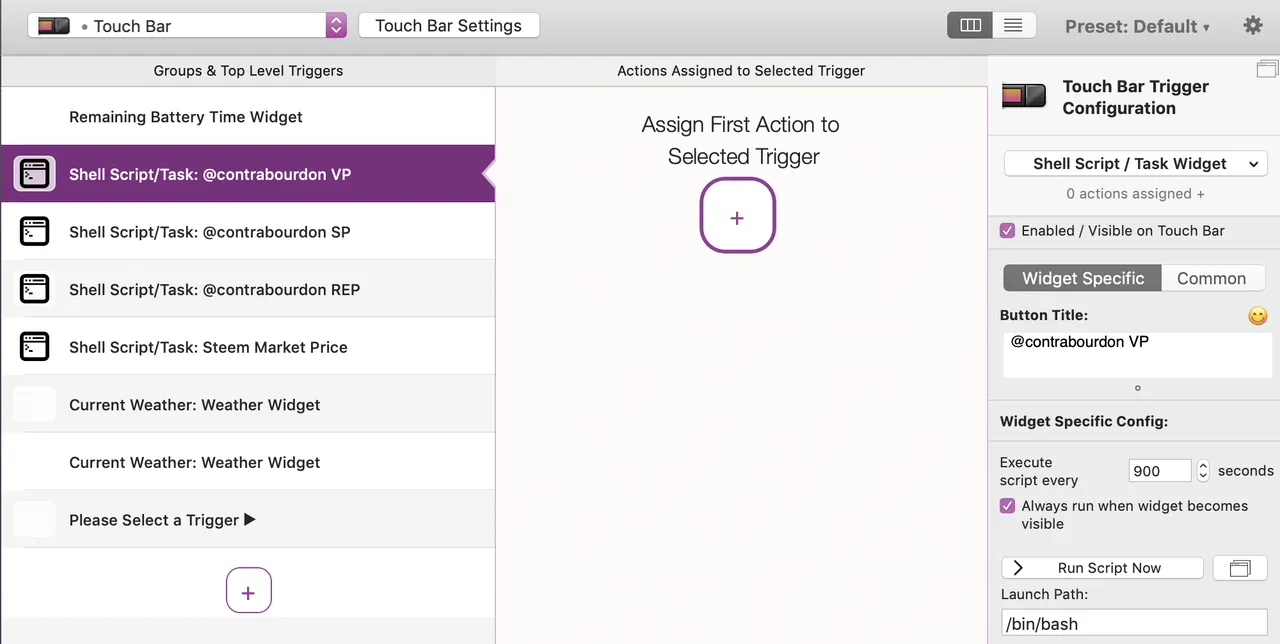The image size is (1280, 644).
Task: Open the Preset: Default menu
Action: (1137, 27)
